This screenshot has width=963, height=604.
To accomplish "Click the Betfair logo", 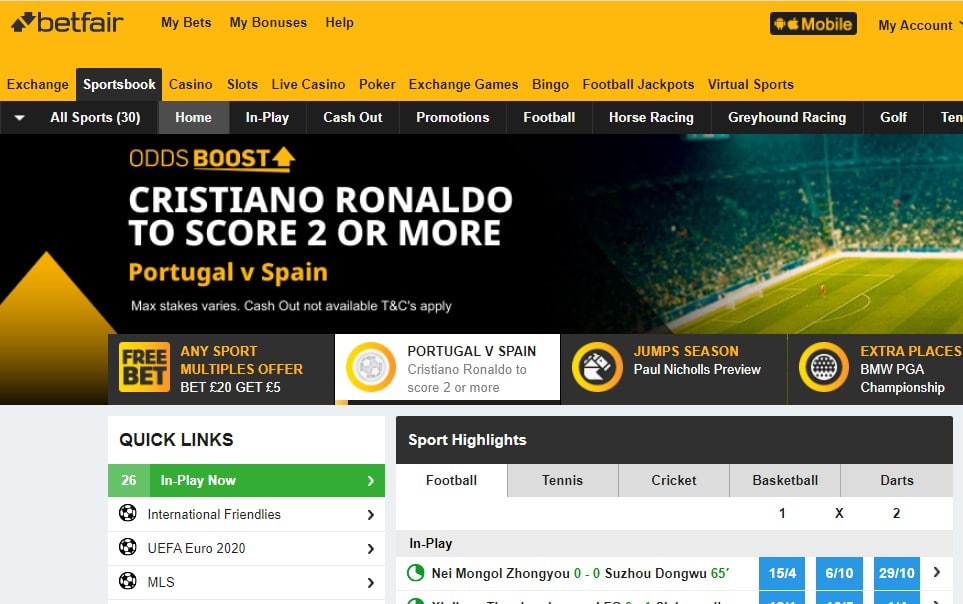I will (x=66, y=22).
